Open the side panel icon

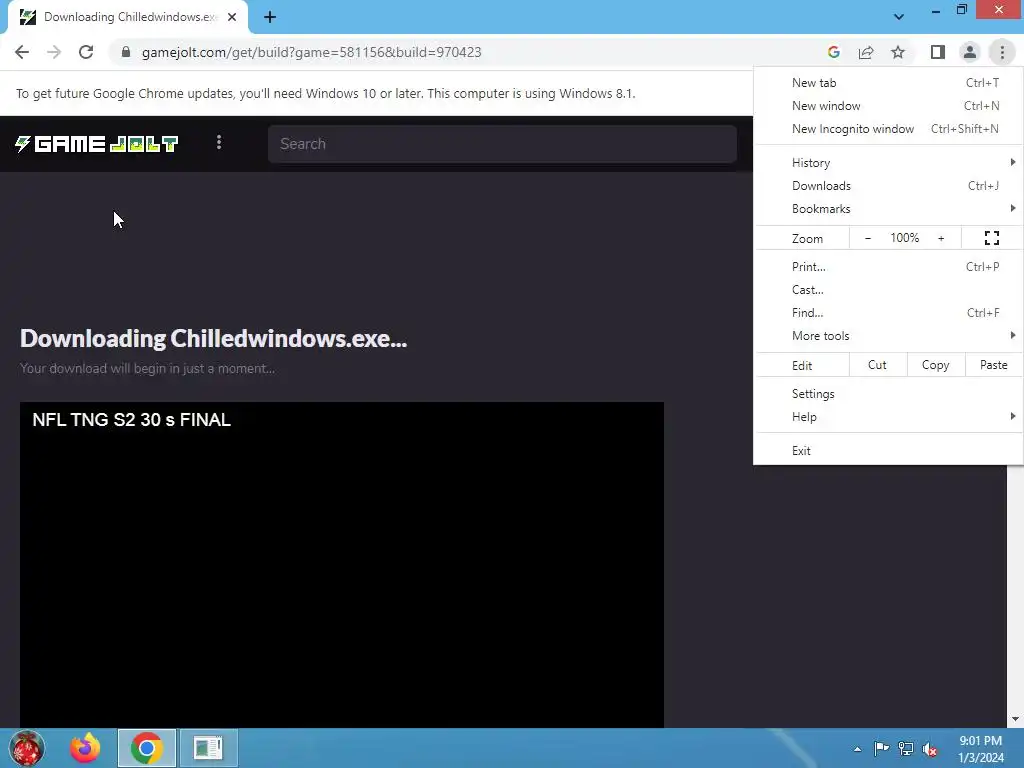coord(938,52)
